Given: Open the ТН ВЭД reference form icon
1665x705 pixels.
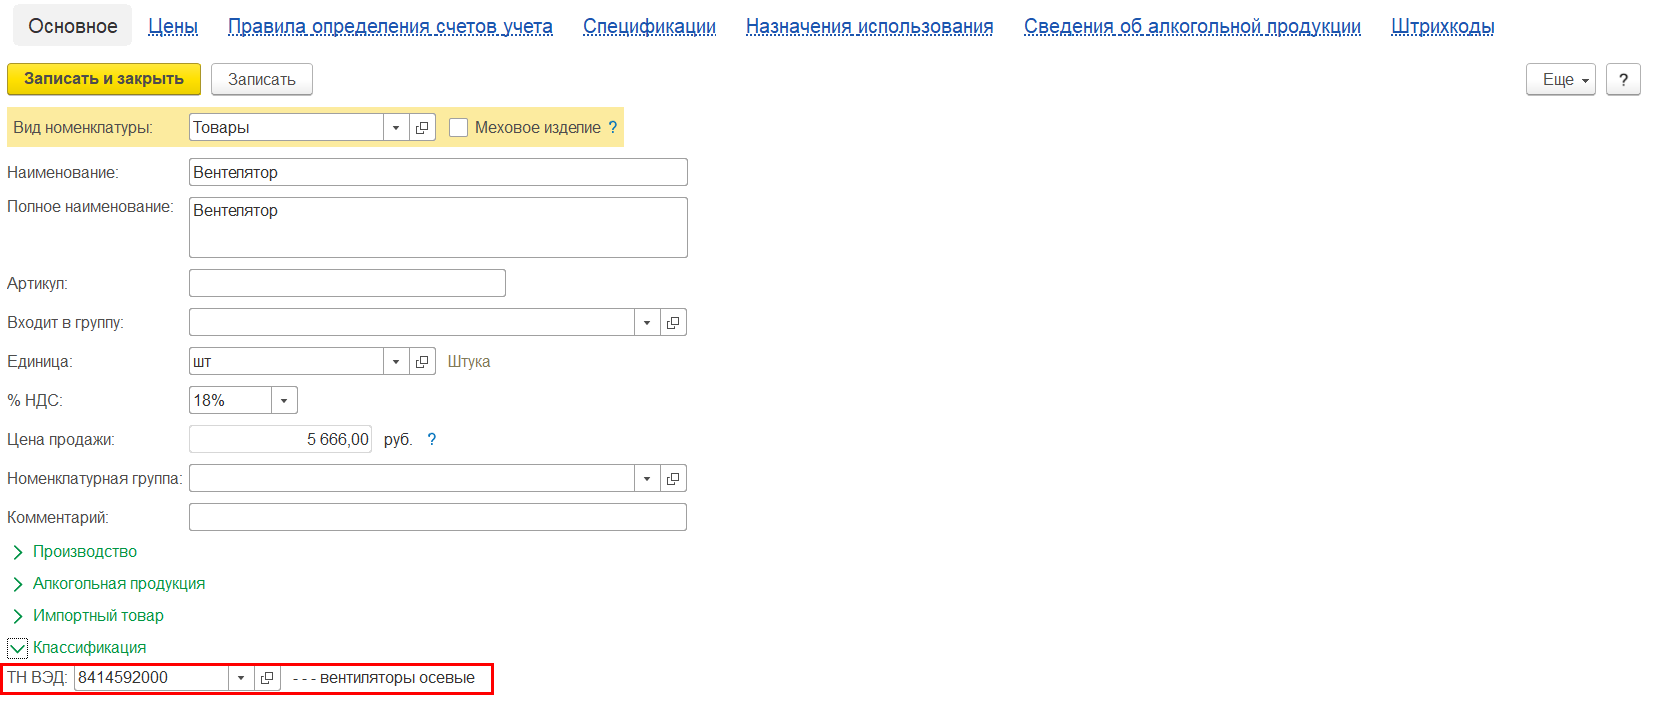Looking at the screenshot, I should tap(267, 677).
